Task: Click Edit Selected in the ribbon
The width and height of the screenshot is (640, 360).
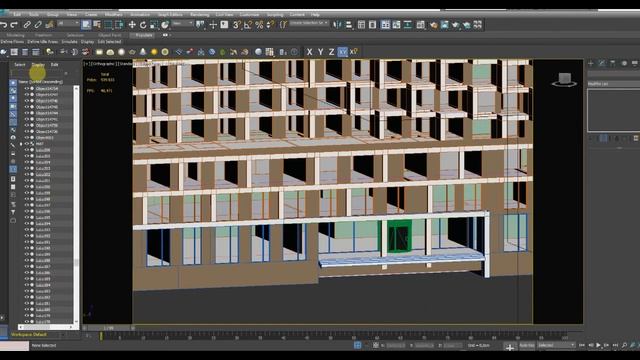Action: [109, 42]
